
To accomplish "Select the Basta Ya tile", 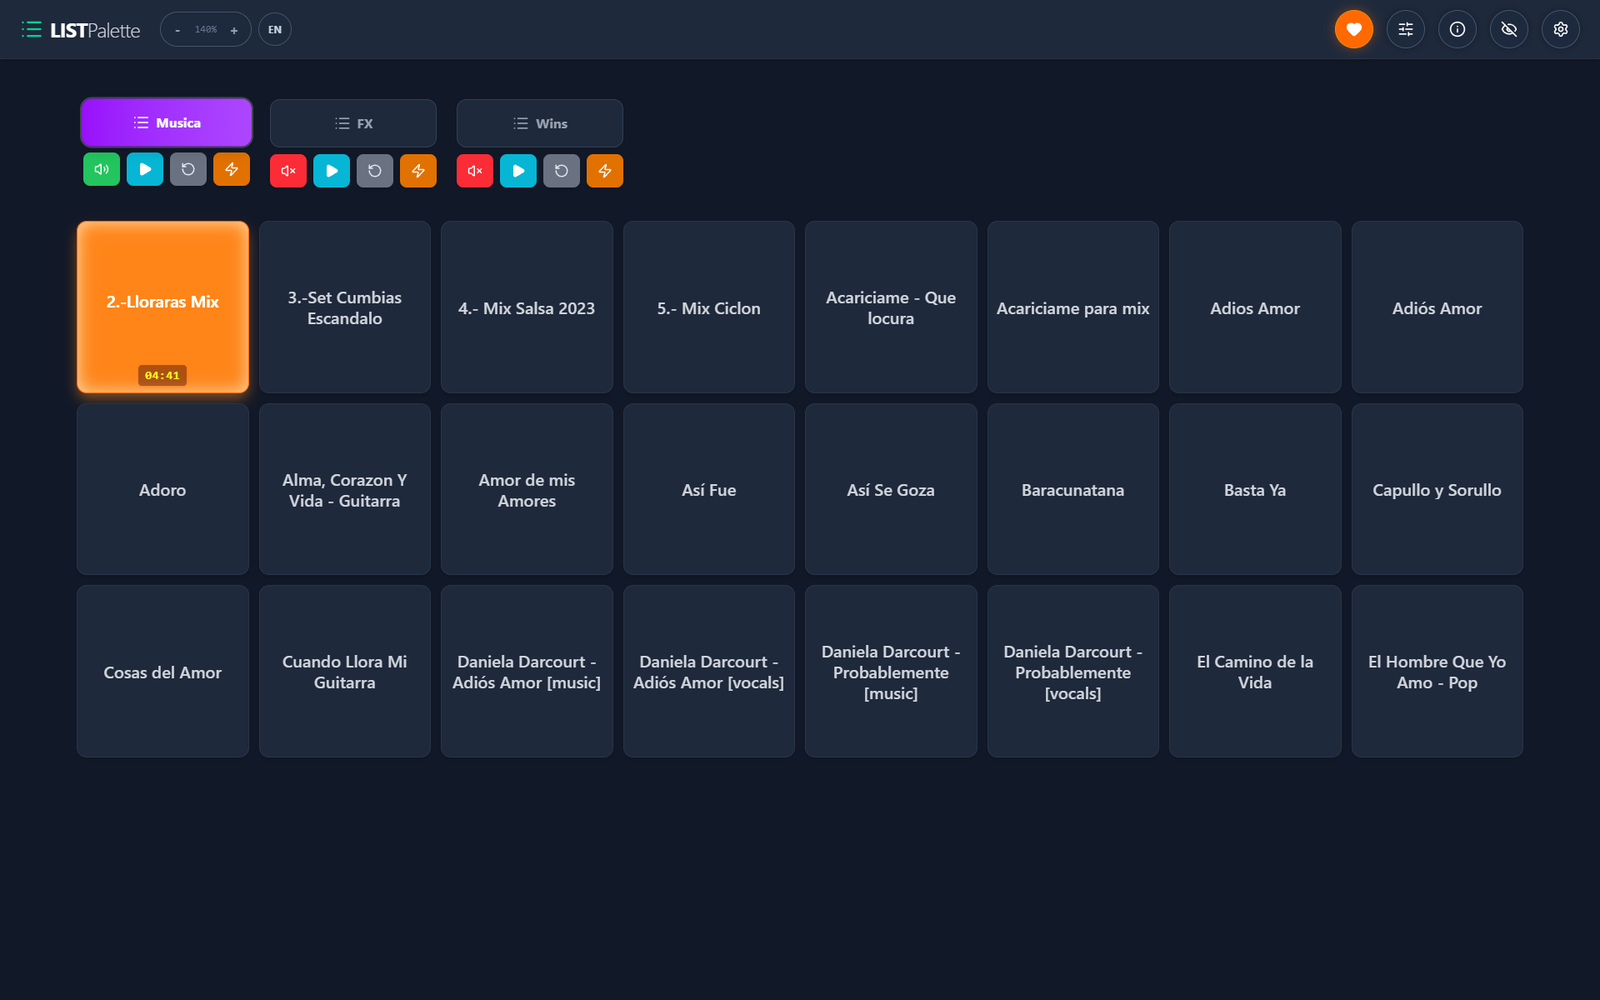I will pyautogui.click(x=1254, y=490).
